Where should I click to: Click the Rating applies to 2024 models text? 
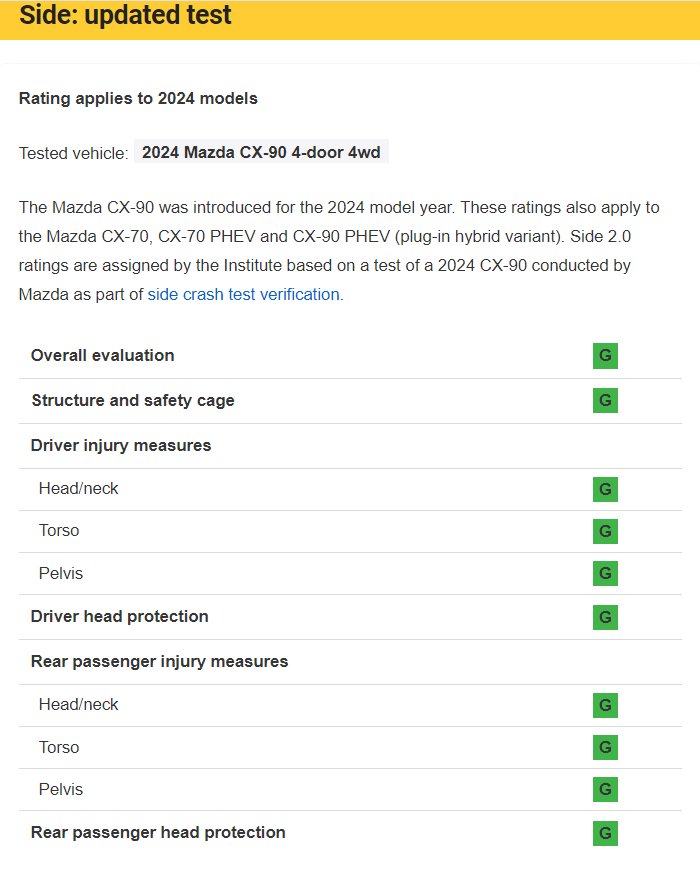138,99
